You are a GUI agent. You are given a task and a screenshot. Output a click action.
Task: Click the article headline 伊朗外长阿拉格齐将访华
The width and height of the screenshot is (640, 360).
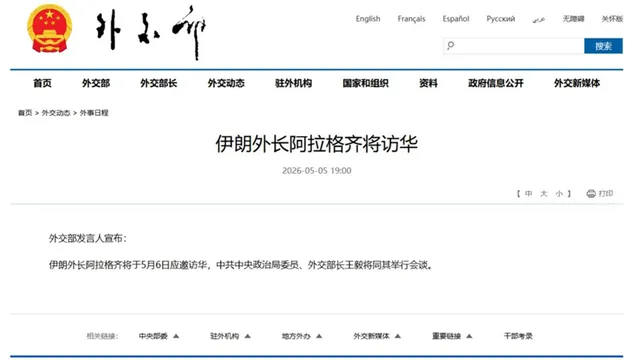point(317,144)
